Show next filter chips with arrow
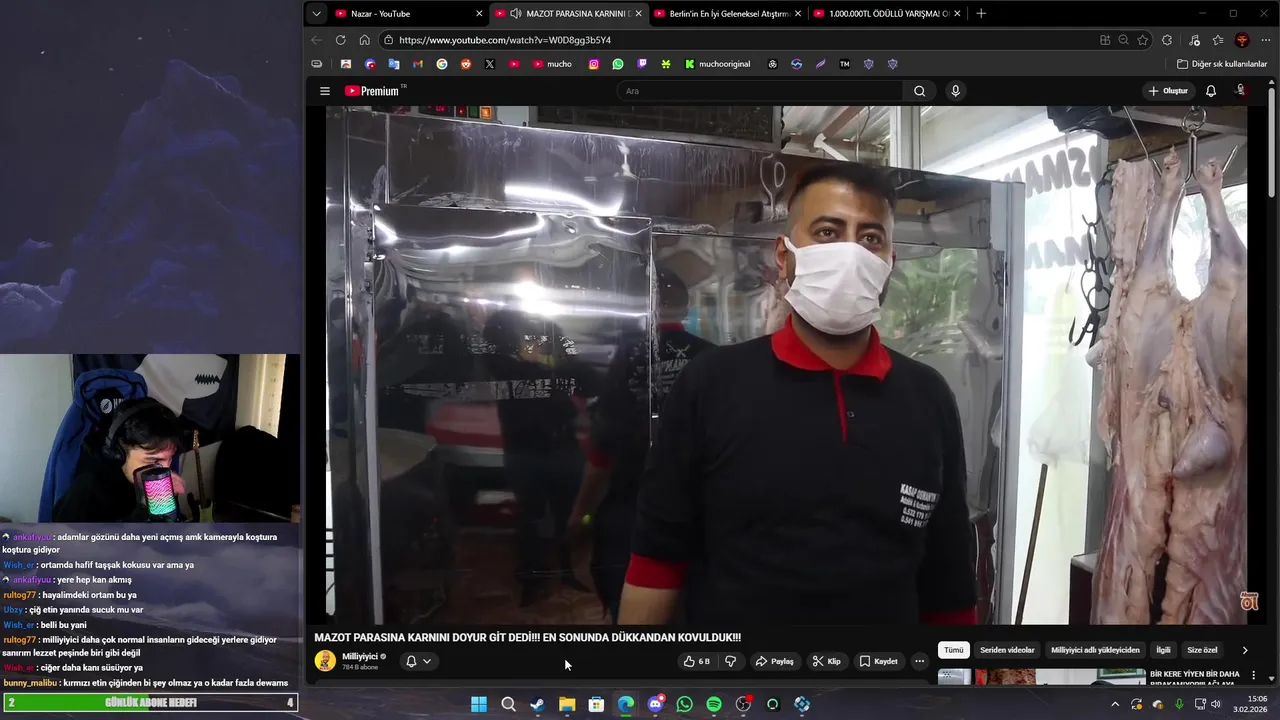This screenshot has height=720, width=1280. [1244, 650]
